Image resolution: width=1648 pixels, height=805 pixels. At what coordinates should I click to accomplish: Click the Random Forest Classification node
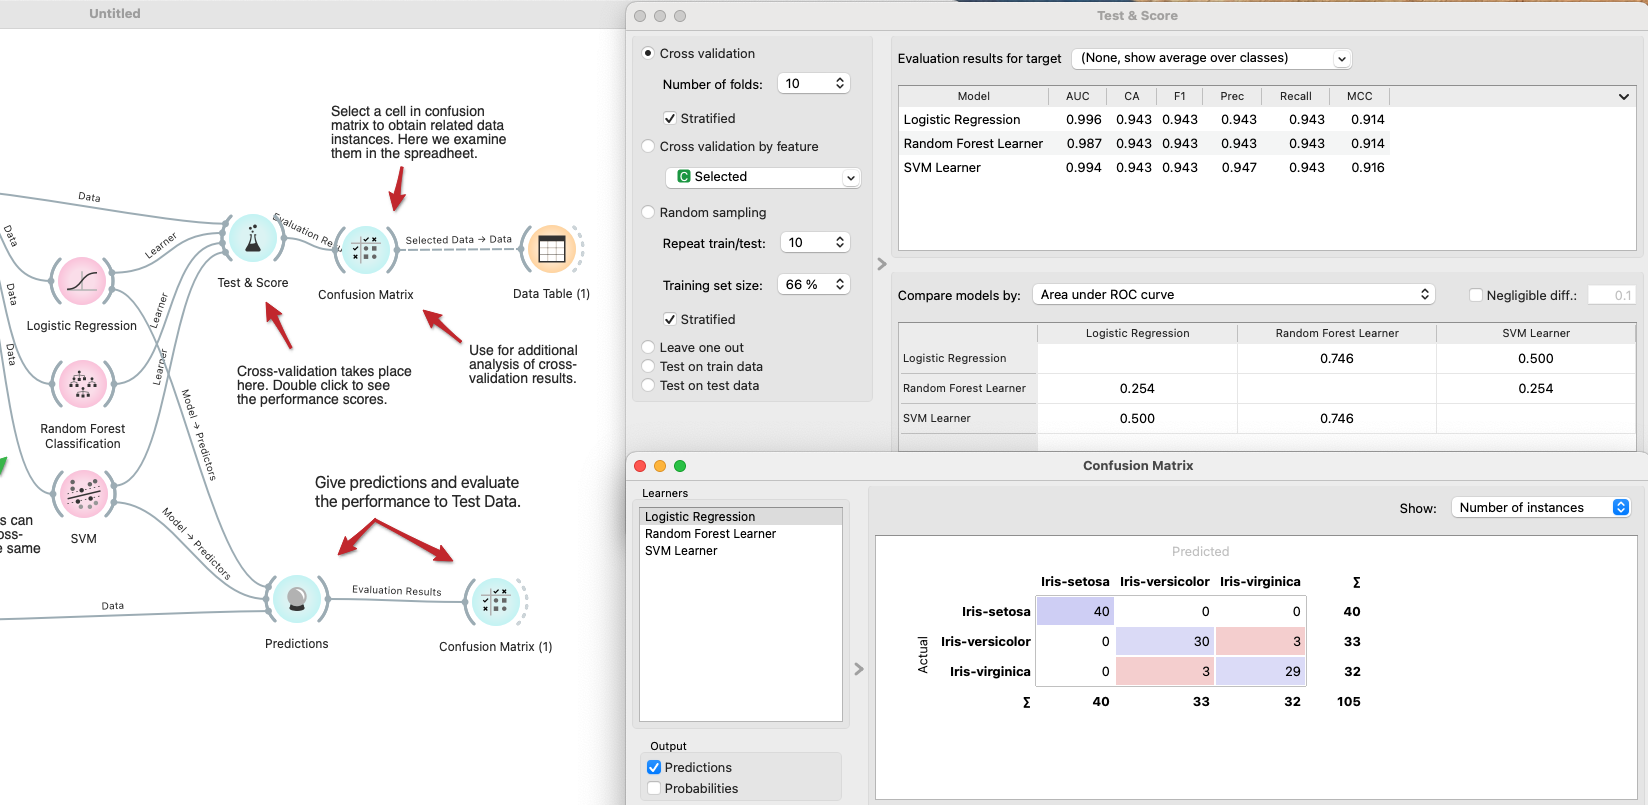tap(83, 385)
